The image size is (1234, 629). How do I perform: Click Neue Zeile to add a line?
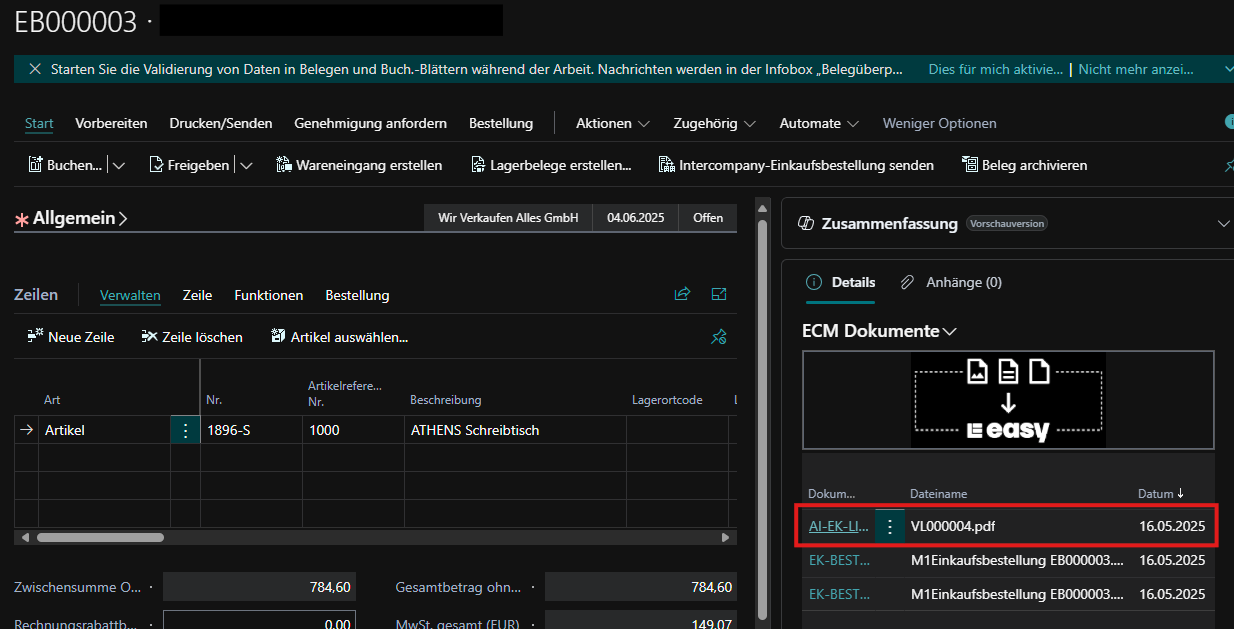tap(70, 337)
